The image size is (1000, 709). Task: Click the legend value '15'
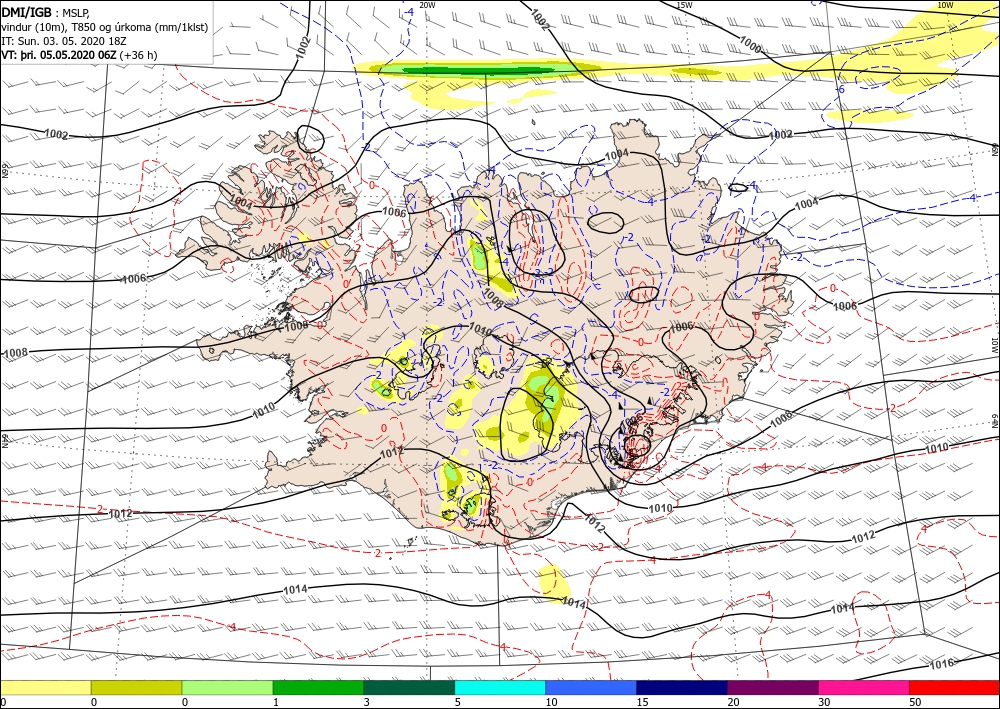click(642, 702)
